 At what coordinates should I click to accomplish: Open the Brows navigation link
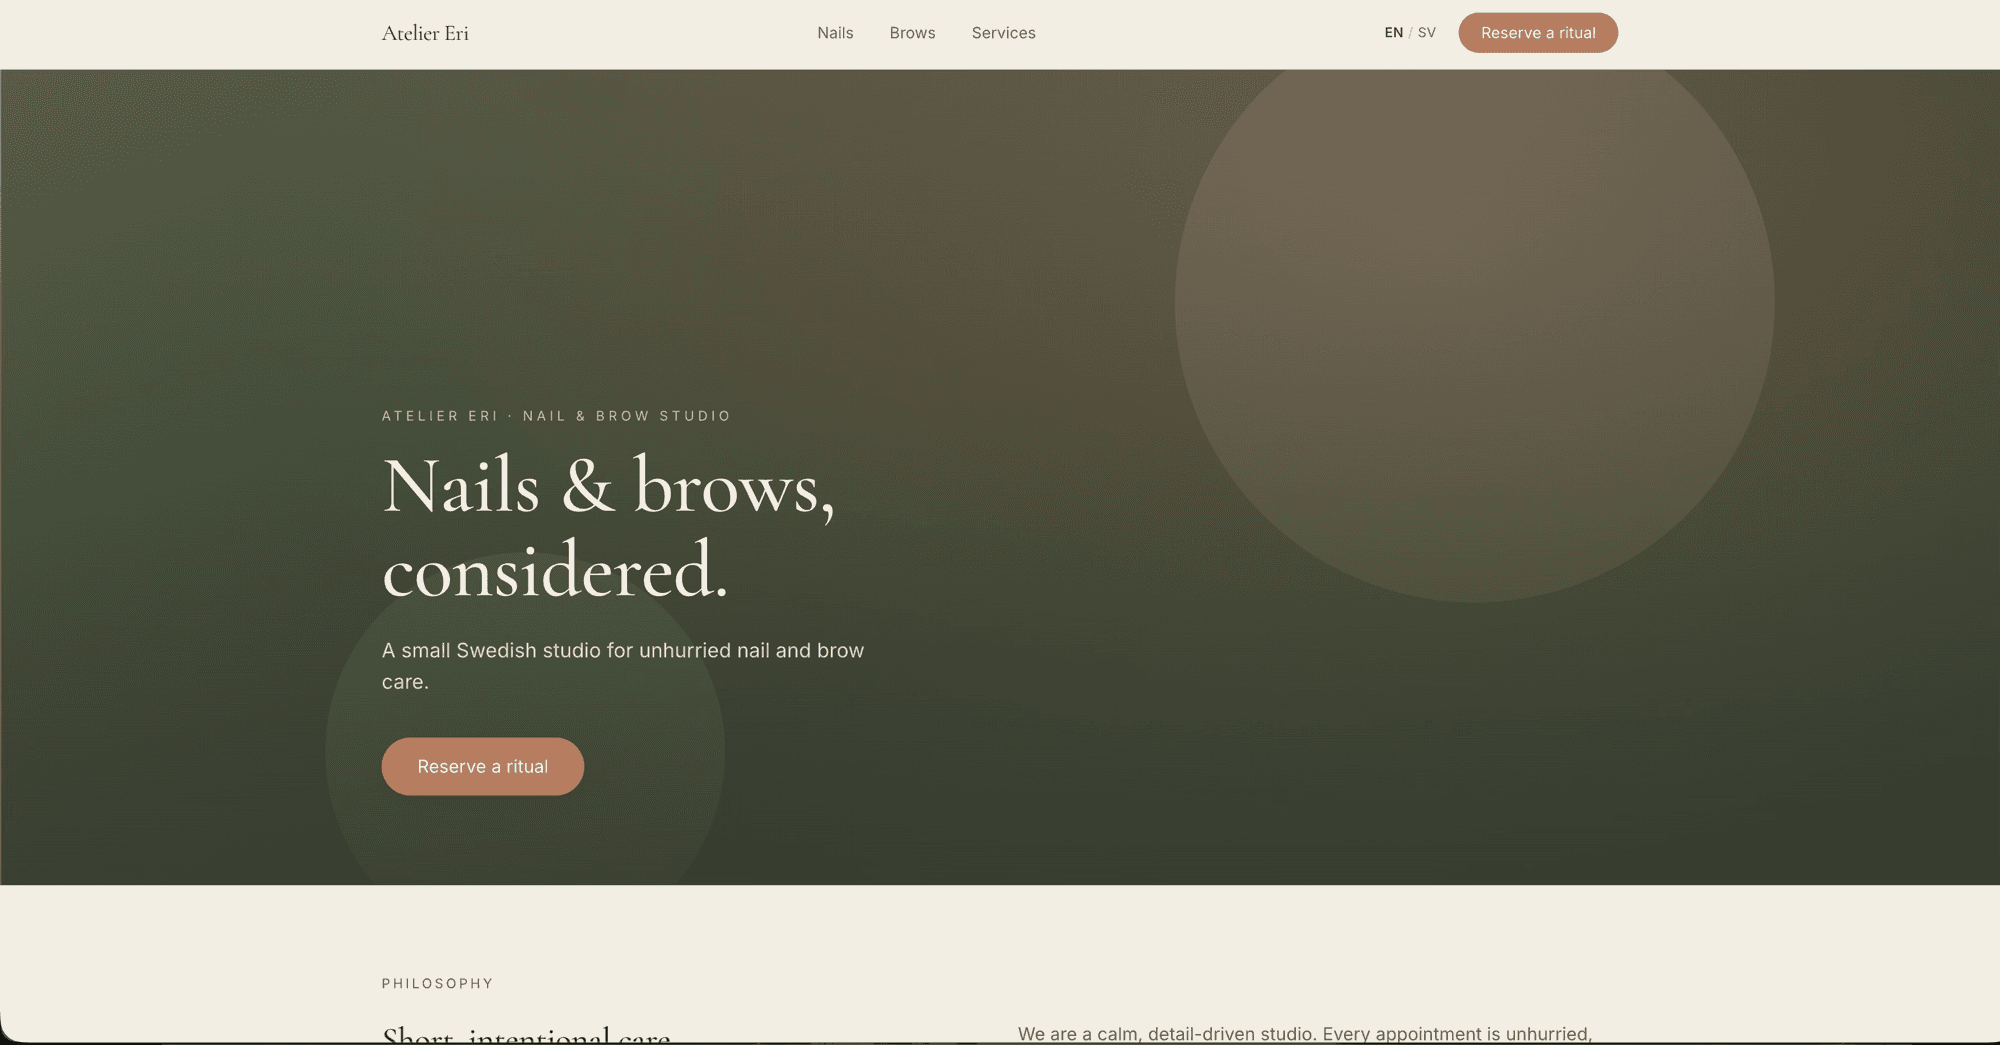(912, 33)
